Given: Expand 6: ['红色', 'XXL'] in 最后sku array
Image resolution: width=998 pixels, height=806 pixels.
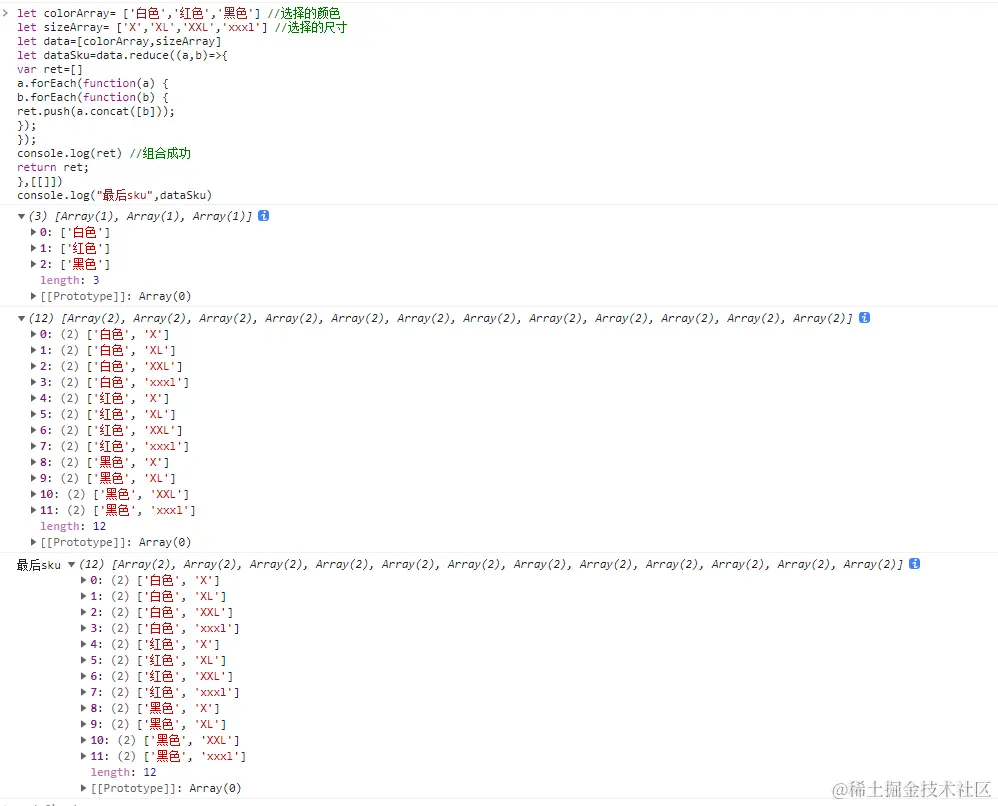Looking at the screenshot, I should [x=83, y=676].
